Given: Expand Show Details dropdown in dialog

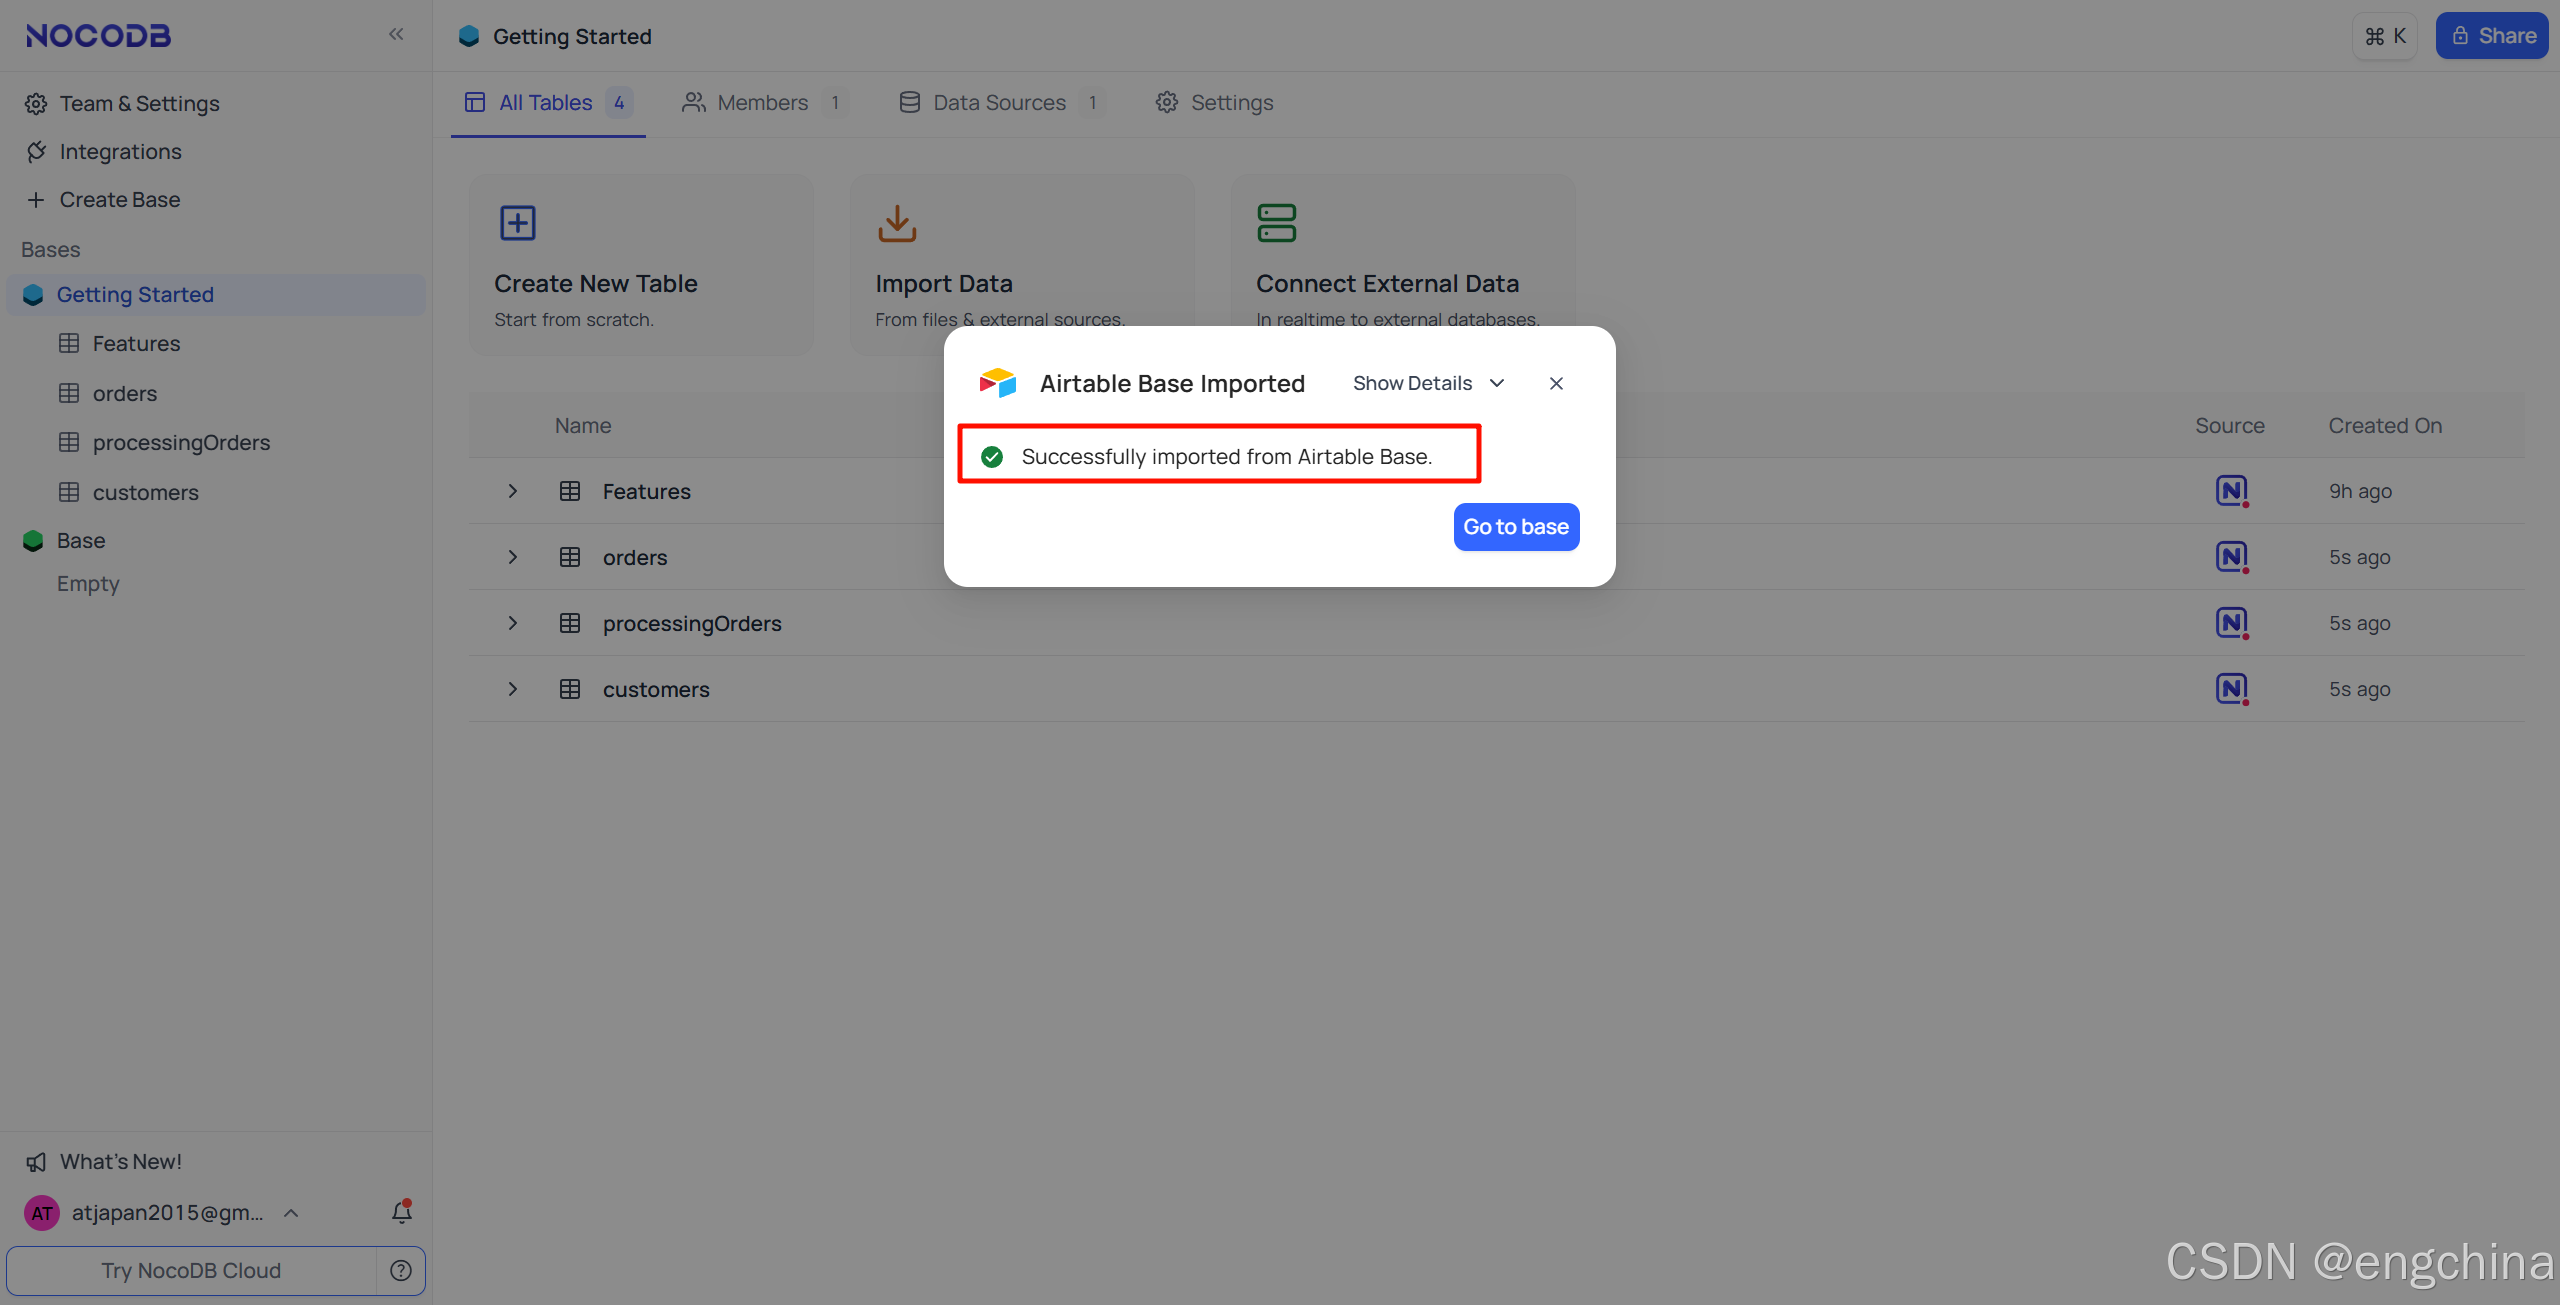Looking at the screenshot, I should click(1428, 383).
